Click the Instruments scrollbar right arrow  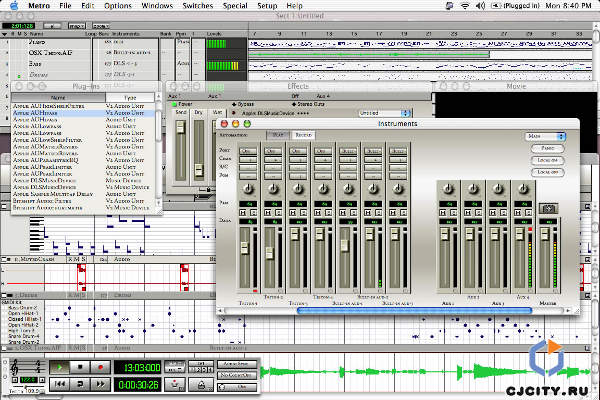[568, 310]
